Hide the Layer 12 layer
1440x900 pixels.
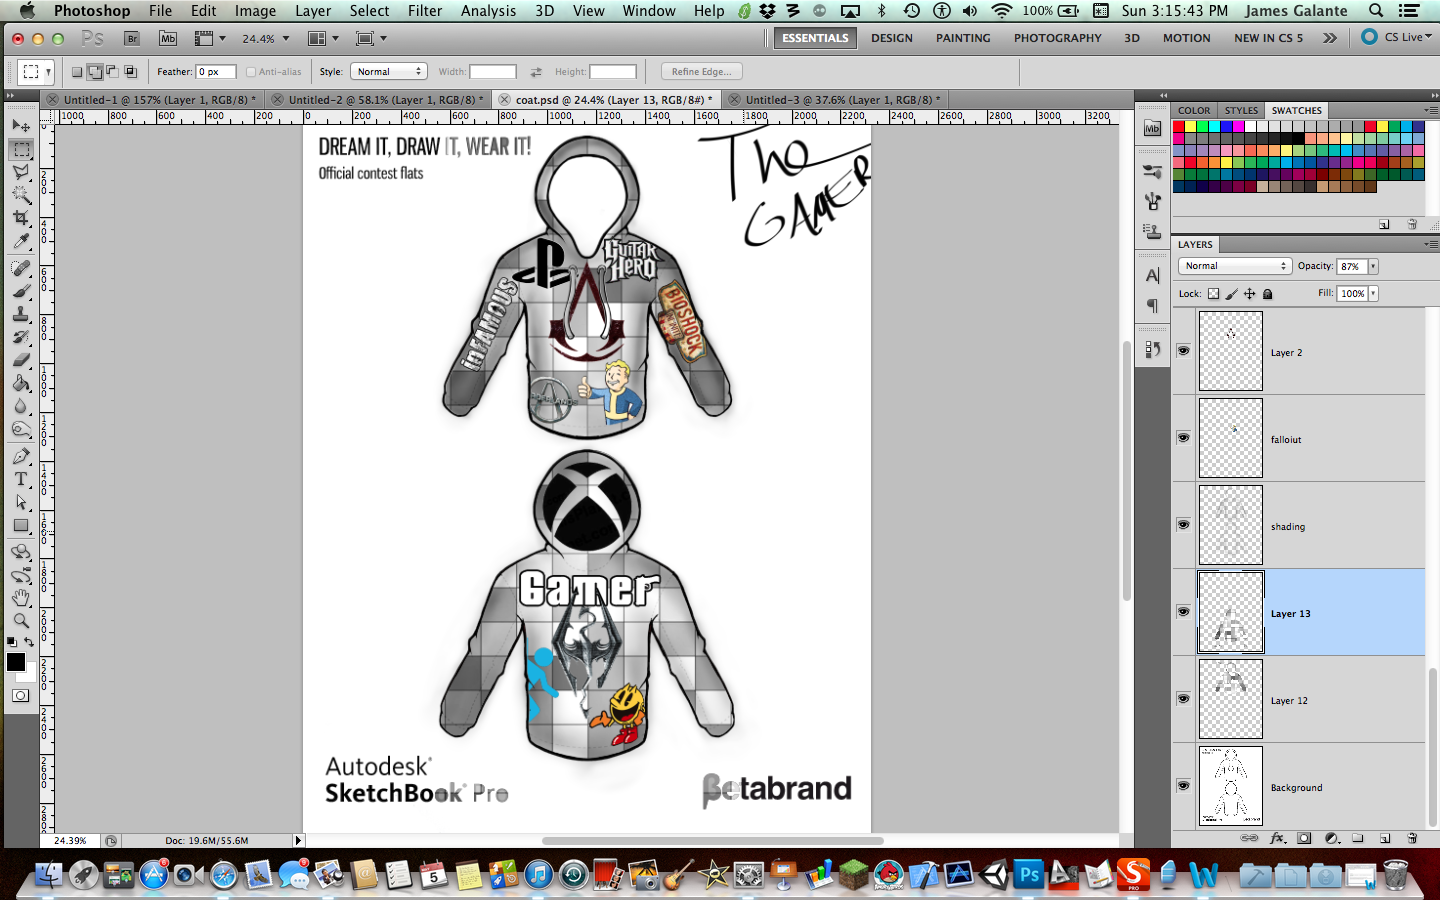pyautogui.click(x=1183, y=699)
